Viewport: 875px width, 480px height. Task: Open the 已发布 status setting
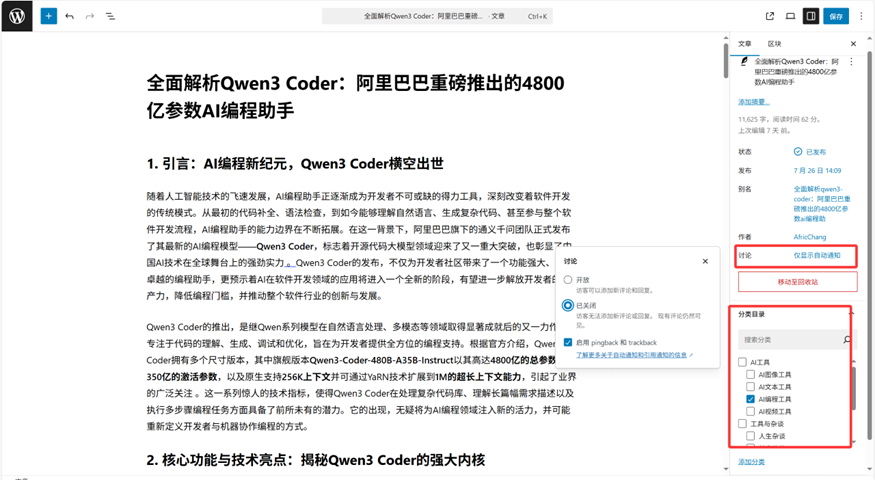tap(810, 152)
